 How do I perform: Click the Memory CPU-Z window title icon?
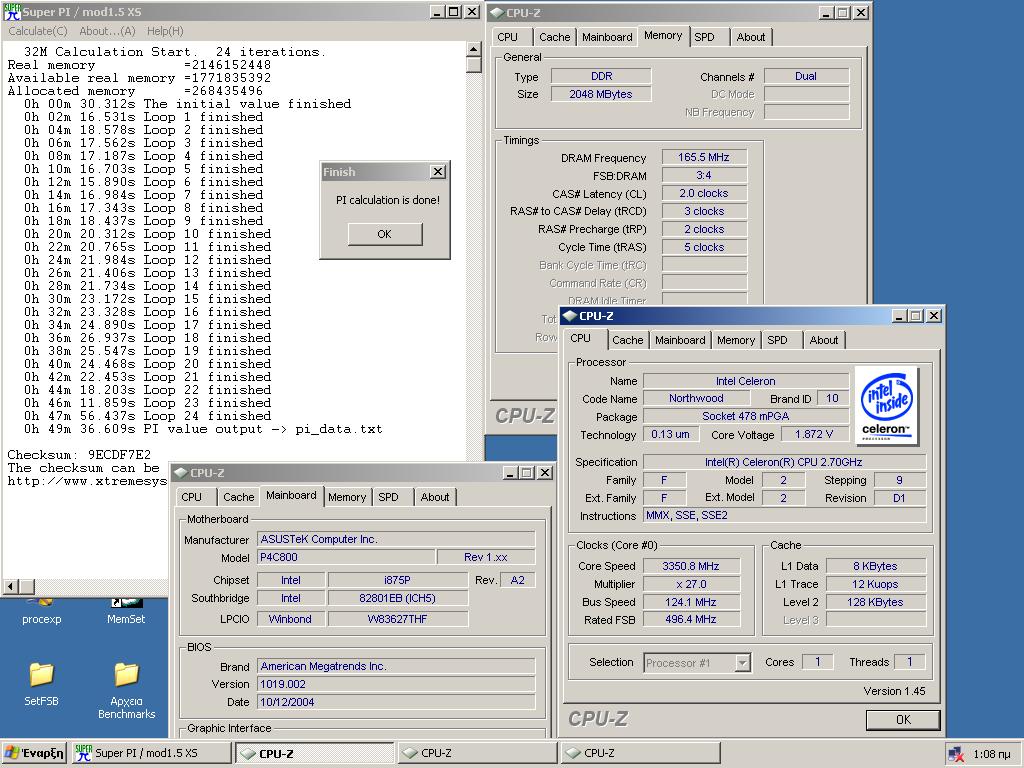496,12
